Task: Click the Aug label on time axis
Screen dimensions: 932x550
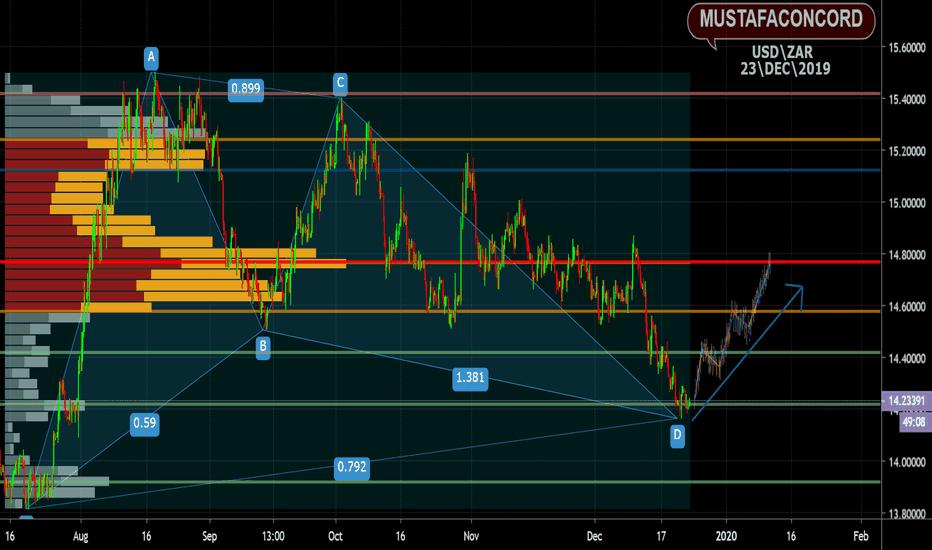Action: click(81, 536)
